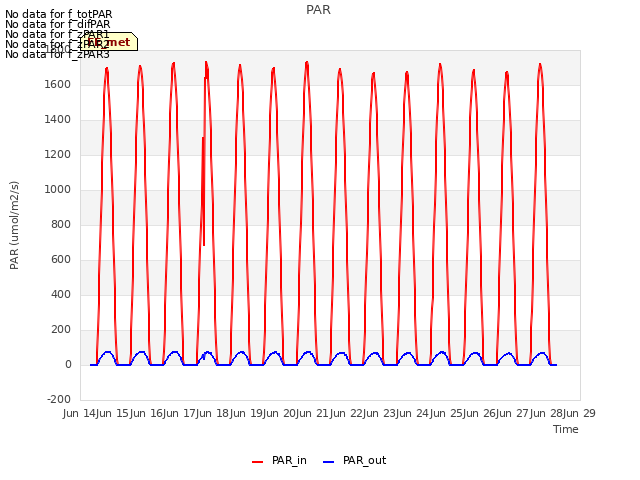Click the PAR_in spike dip on Jun 17
The image size is (640, 480).
point(204,244)
